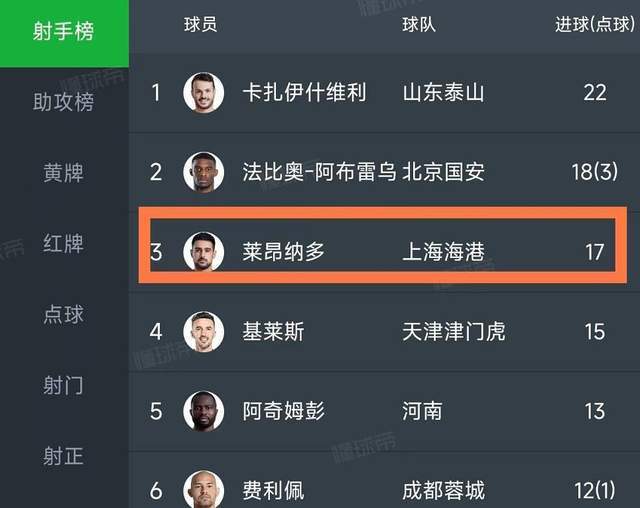
Task: Open player name 卡扎伊什维利
Action: pos(304,93)
